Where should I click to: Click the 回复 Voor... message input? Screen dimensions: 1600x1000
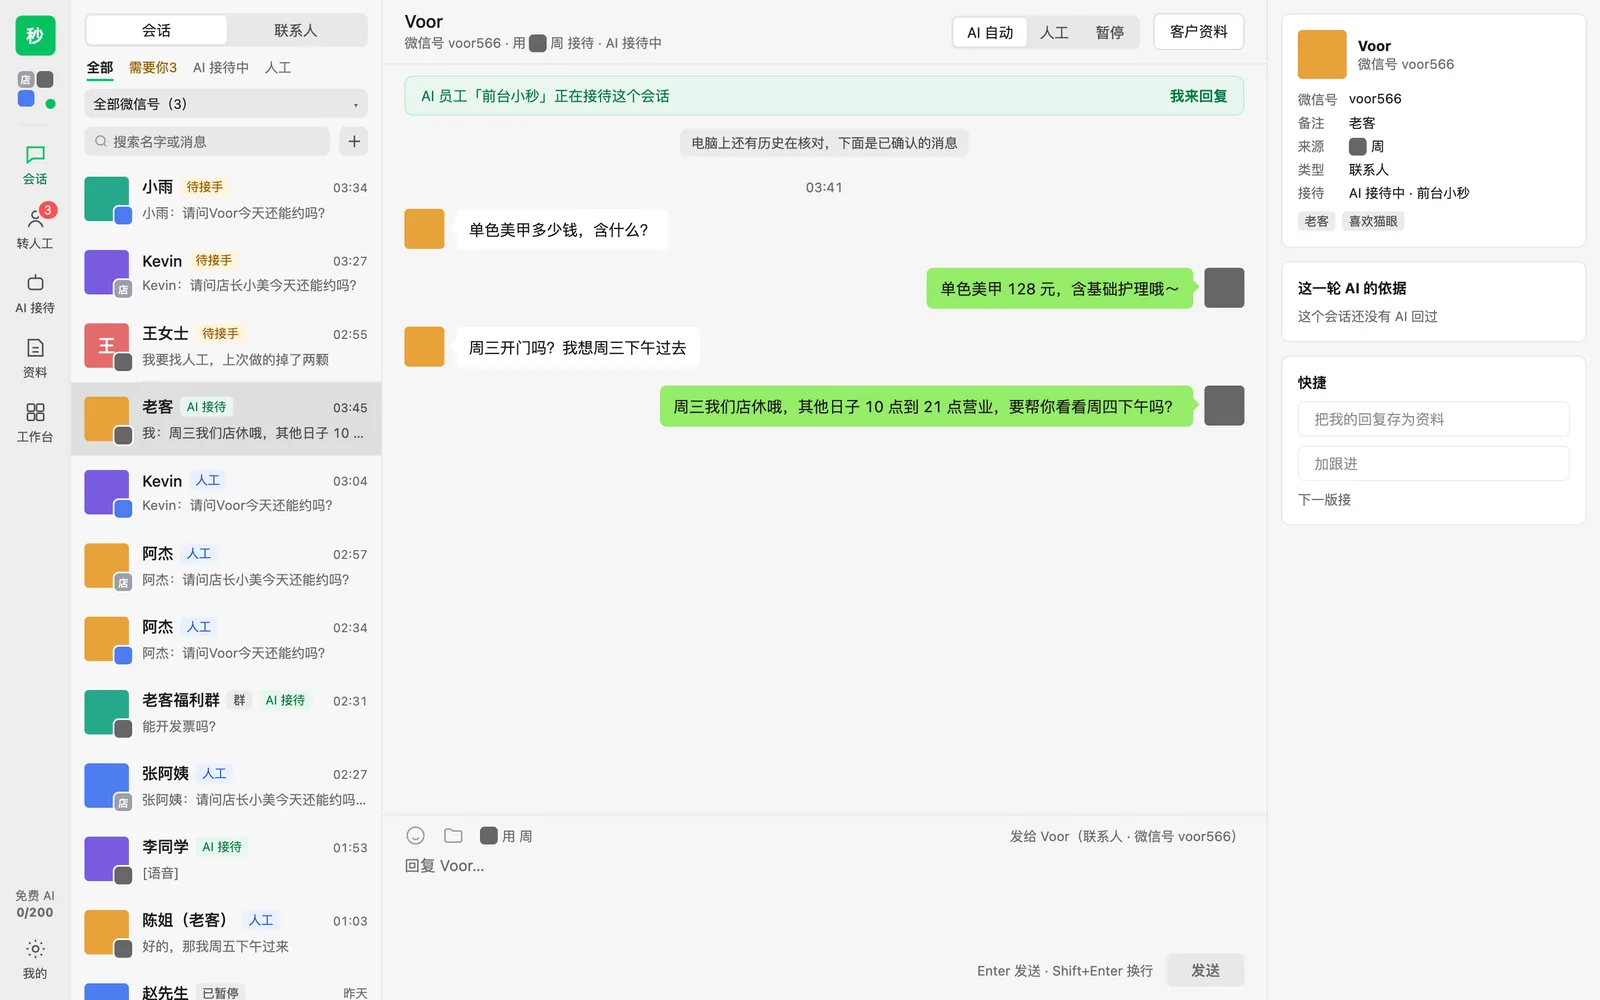click(824, 866)
